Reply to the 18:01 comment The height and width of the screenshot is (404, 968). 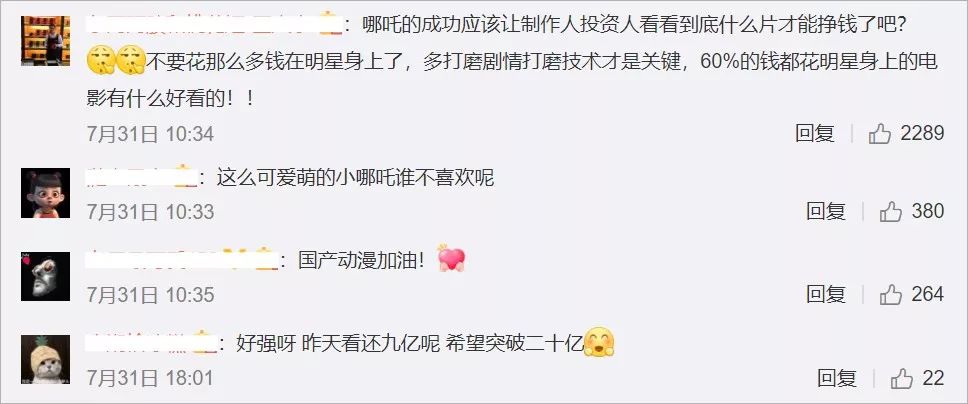[837, 377]
